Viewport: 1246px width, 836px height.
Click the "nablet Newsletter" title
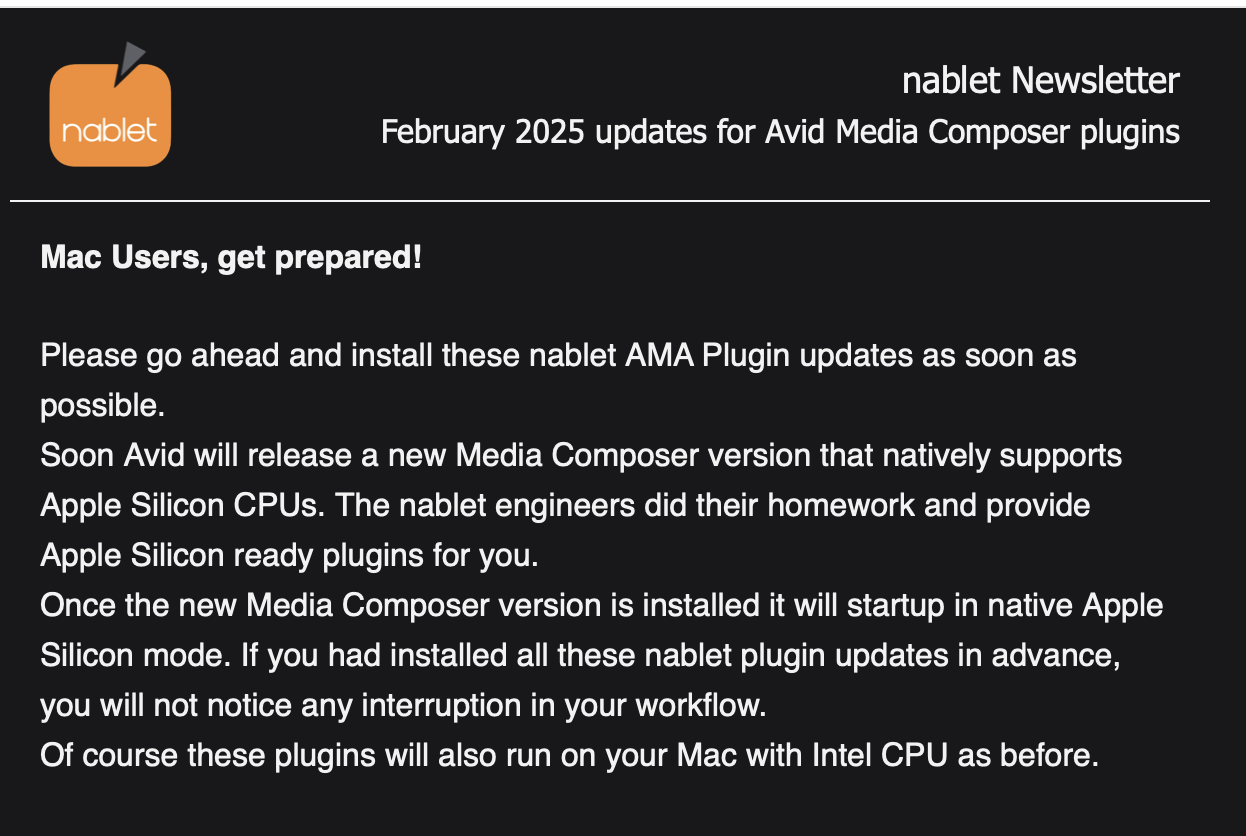(1040, 81)
